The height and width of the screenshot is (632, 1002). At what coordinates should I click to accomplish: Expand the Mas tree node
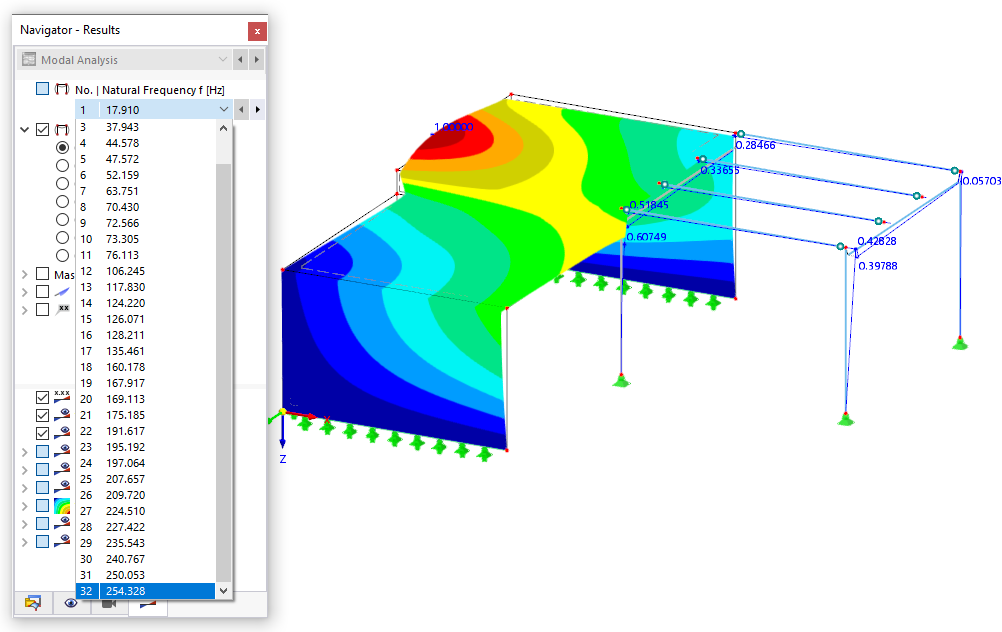tap(24, 274)
